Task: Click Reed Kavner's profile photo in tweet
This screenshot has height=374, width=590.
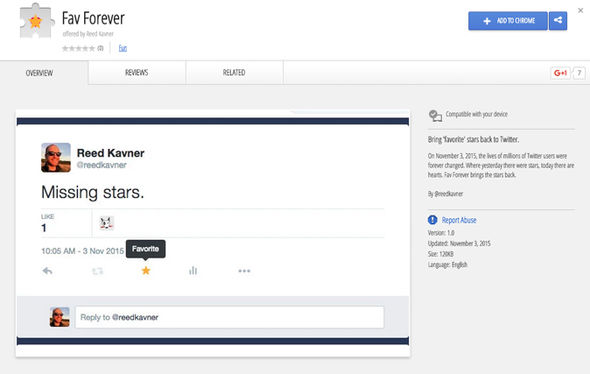Action: click(x=56, y=157)
